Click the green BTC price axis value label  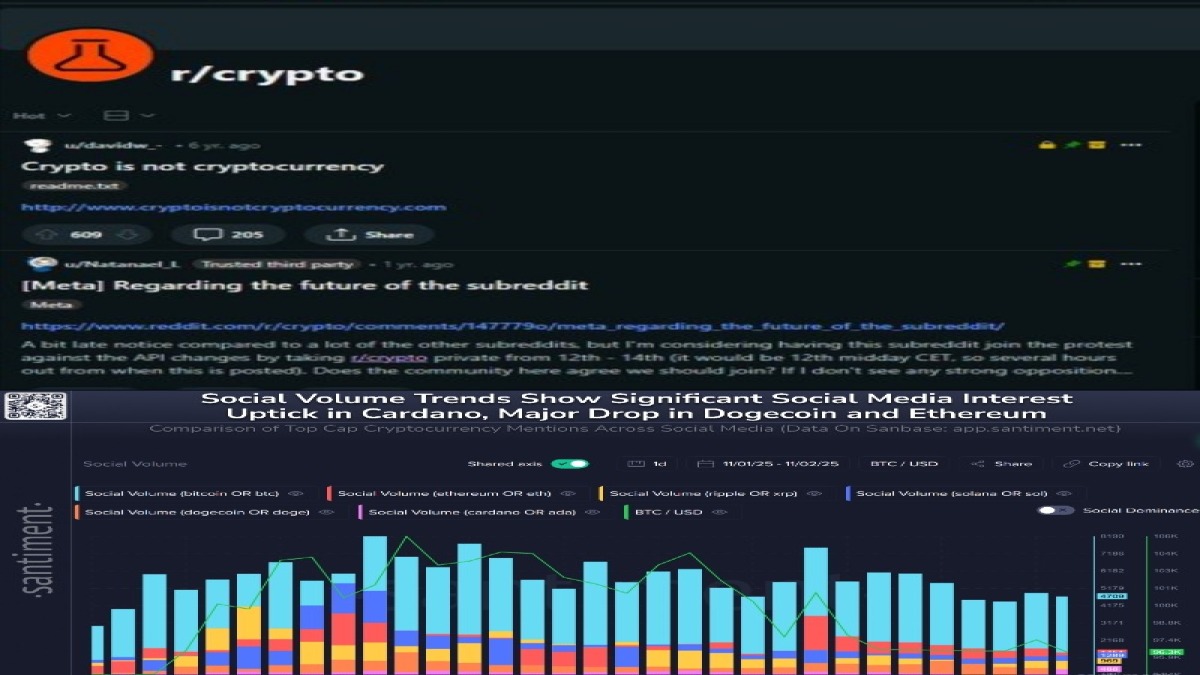click(1166, 652)
